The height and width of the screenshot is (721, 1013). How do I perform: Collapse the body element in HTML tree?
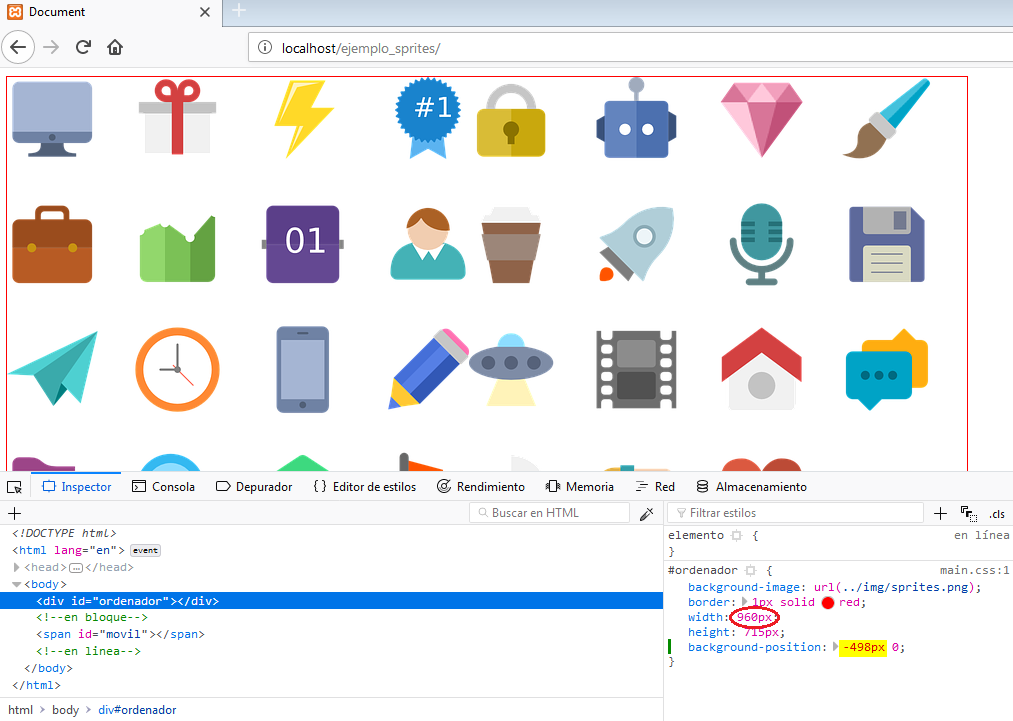[x=17, y=584]
